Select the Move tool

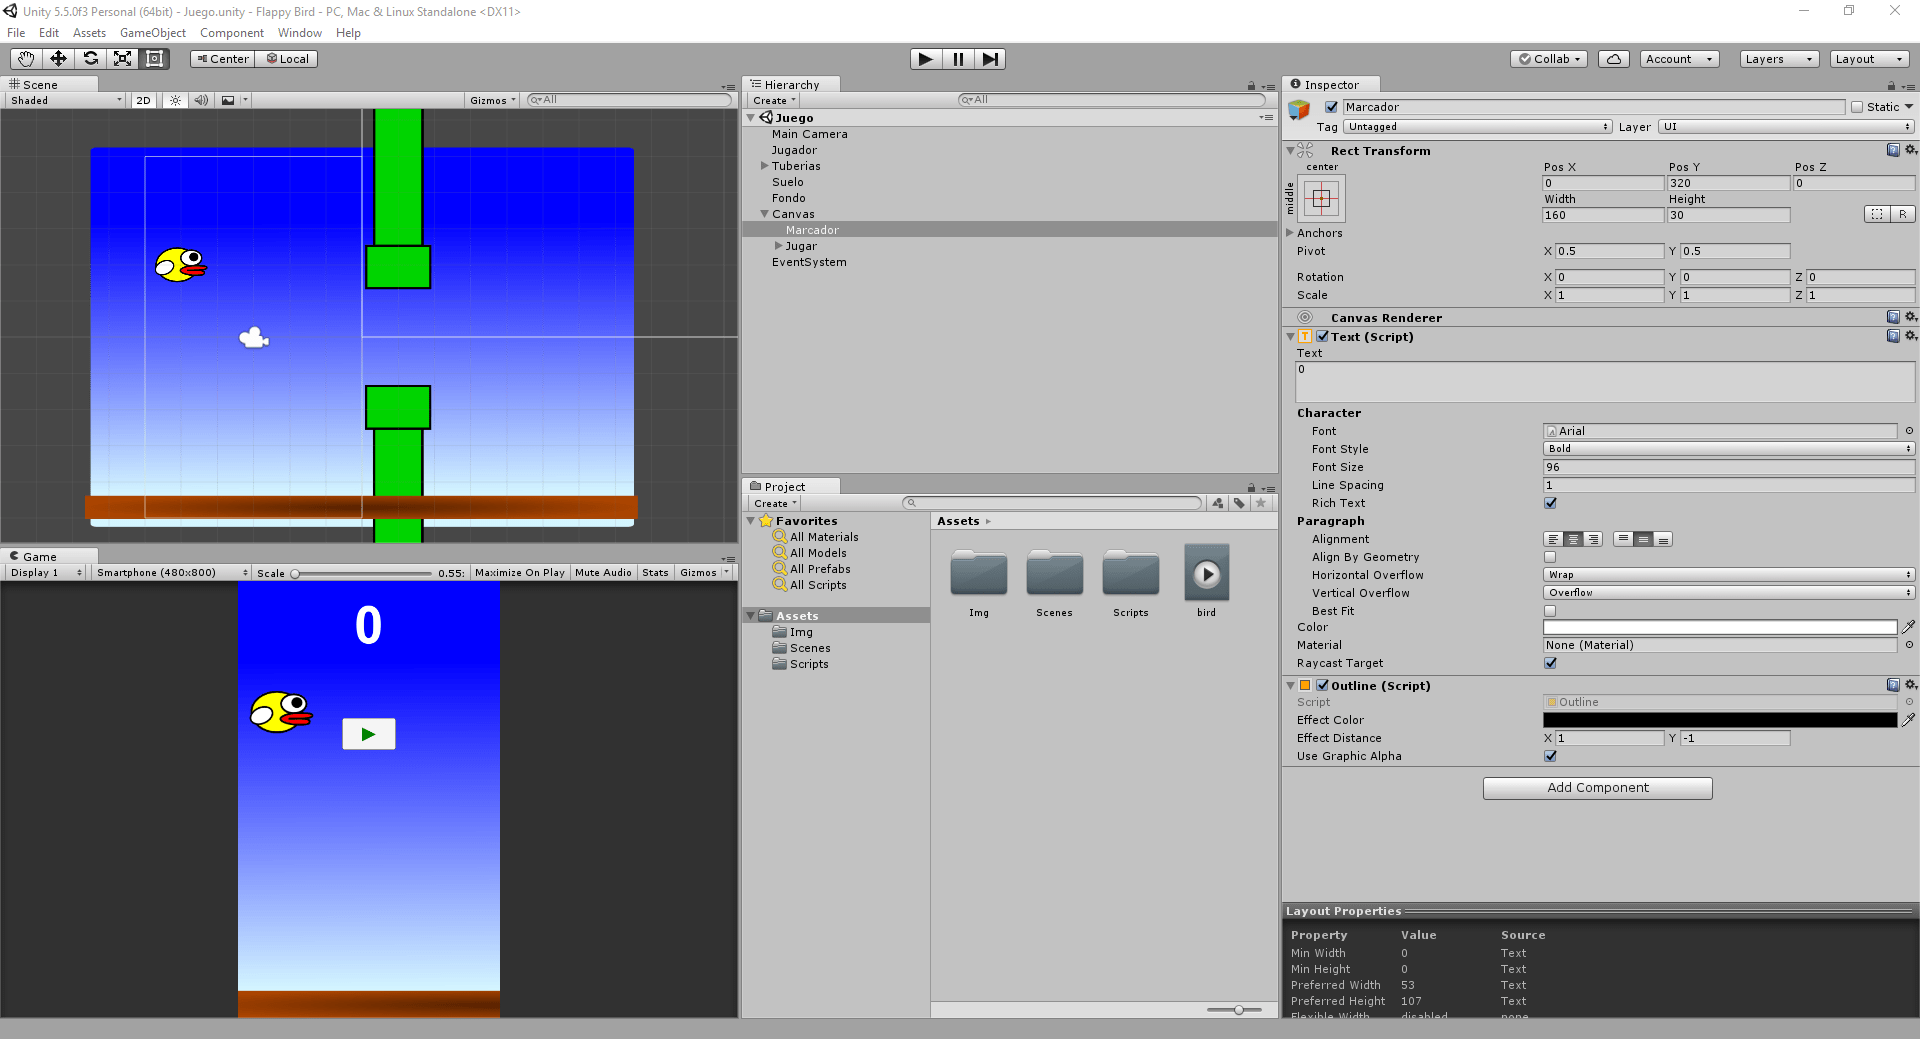pos(58,59)
